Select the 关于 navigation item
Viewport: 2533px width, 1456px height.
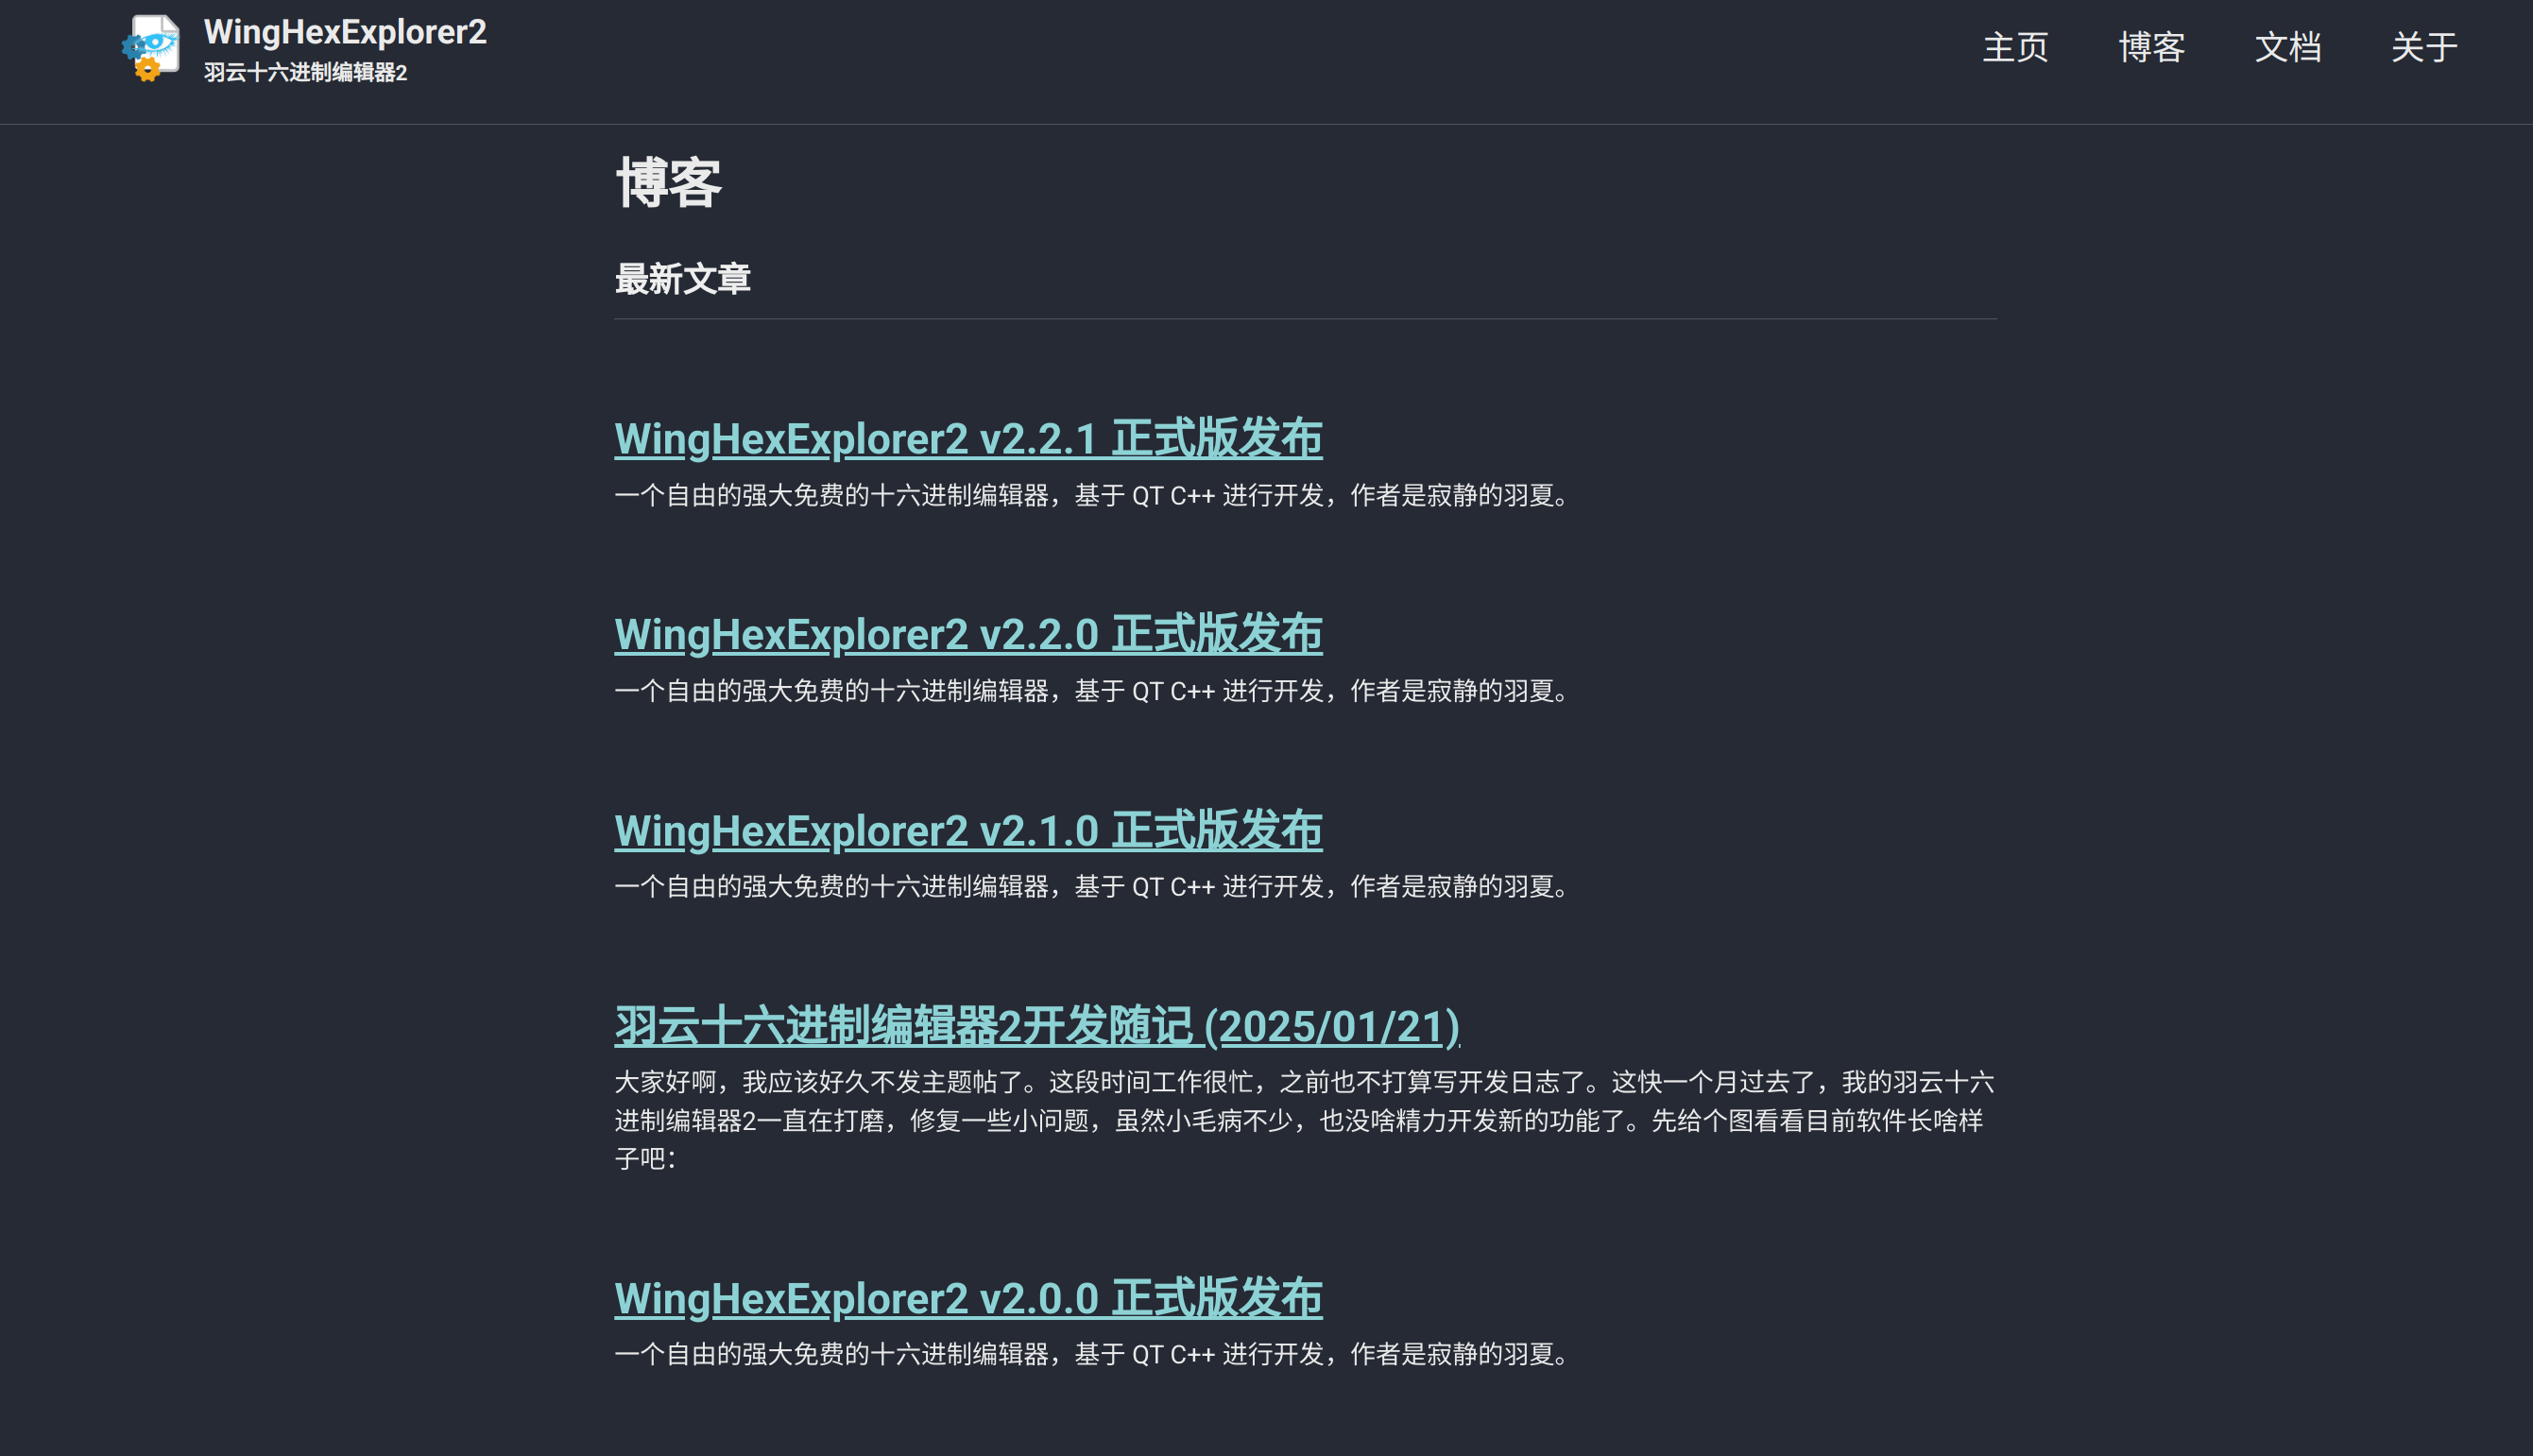(x=2423, y=47)
